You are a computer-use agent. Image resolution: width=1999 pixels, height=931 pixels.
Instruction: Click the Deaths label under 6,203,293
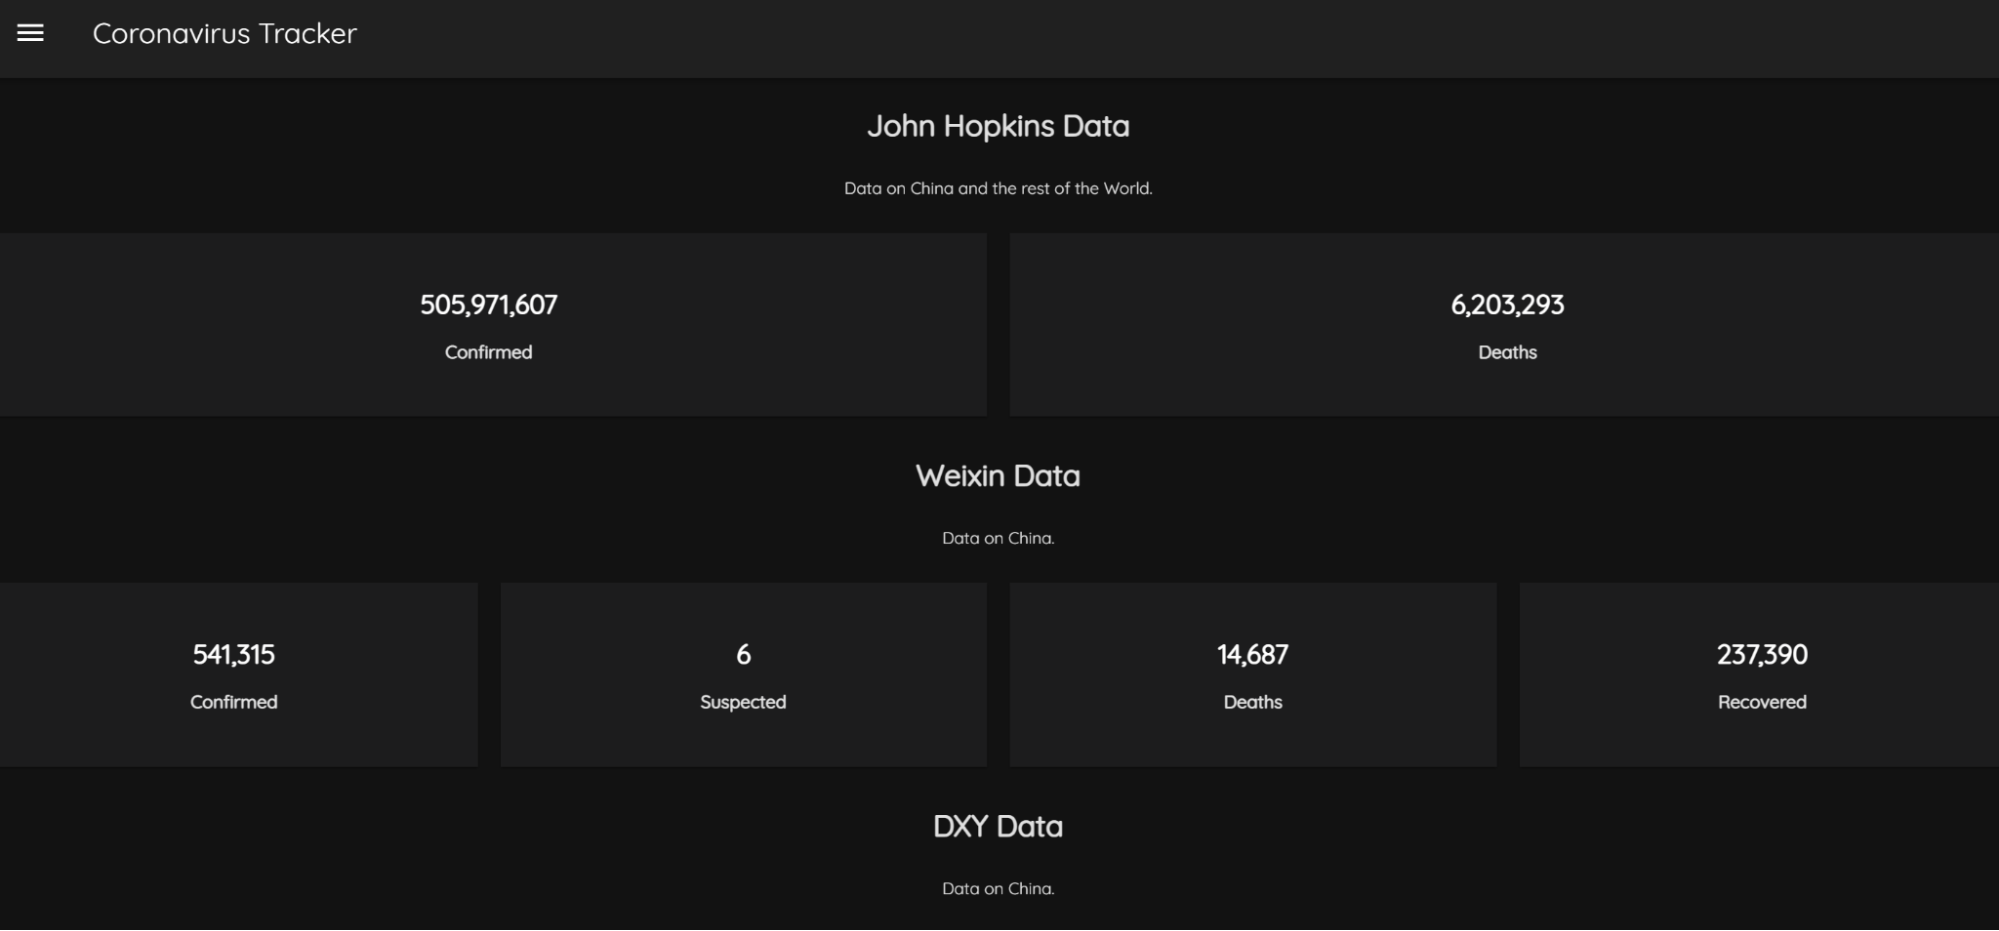pyautogui.click(x=1507, y=352)
